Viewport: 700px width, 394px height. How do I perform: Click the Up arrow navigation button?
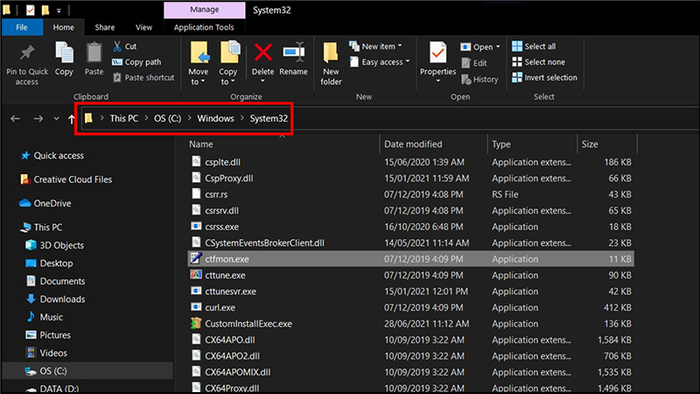pyautogui.click(x=71, y=119)
